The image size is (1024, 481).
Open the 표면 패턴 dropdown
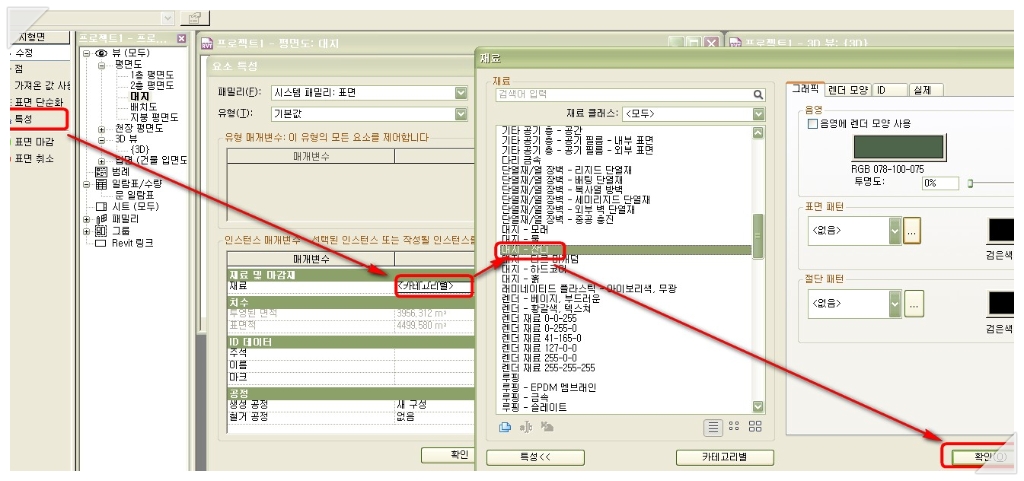pyautogui.click(x=895, y=231)
